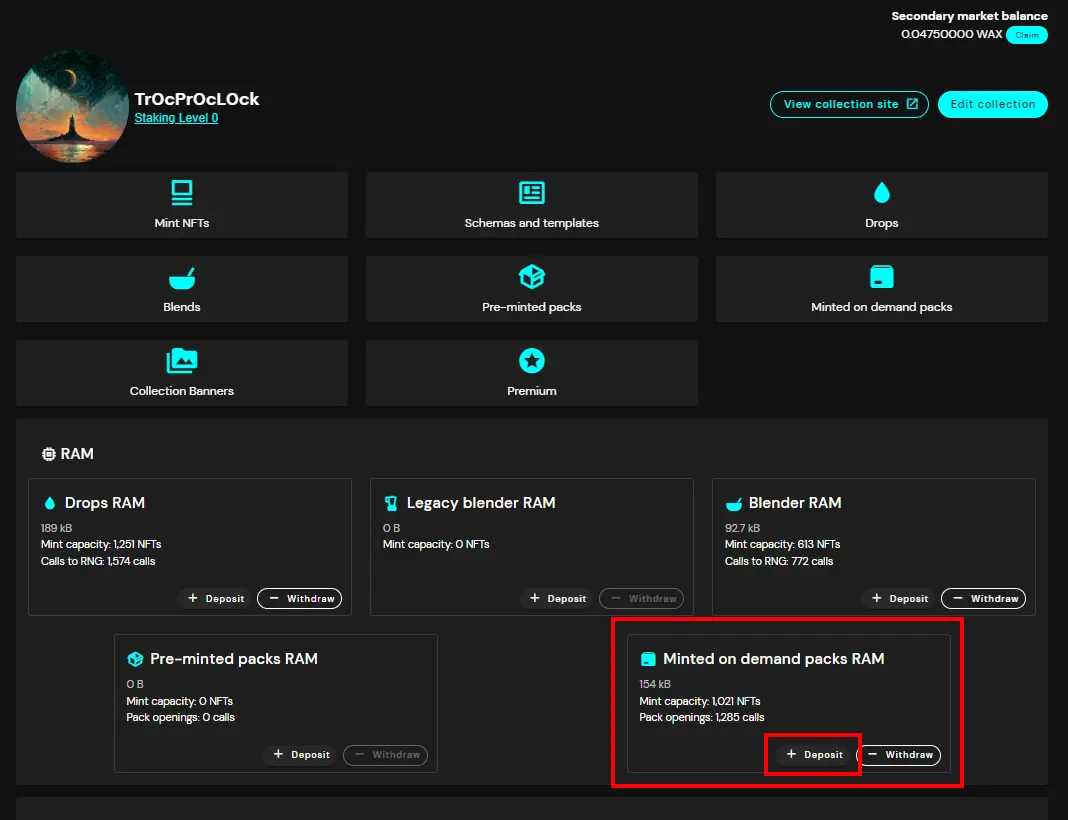
Task: Click "Mint capacity: 1,251 NFTs" text
Action: [x=101, y=544]
